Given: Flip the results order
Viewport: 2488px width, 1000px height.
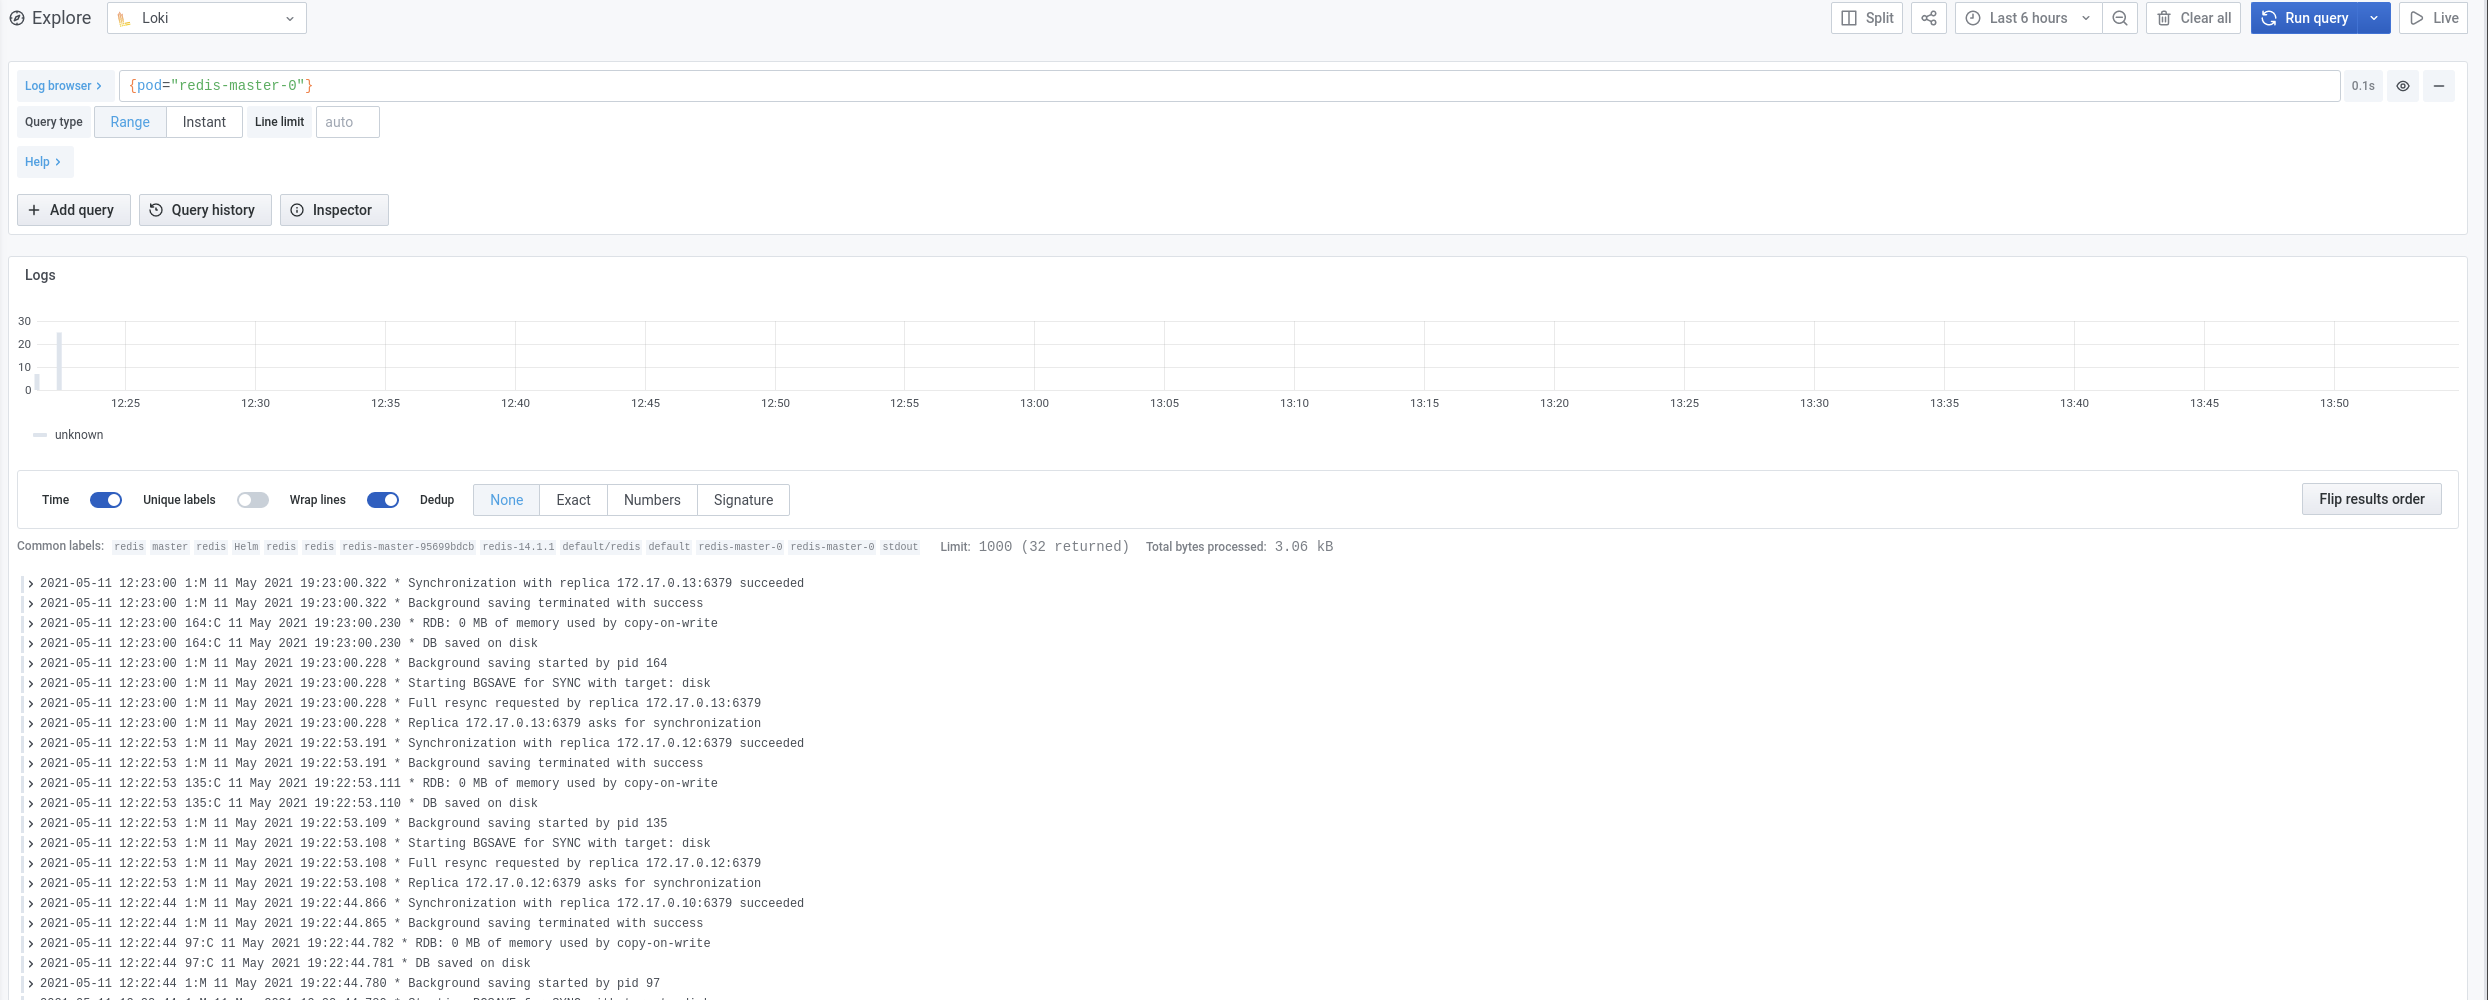Looking at the screenshot, I should pos(2371,499).
